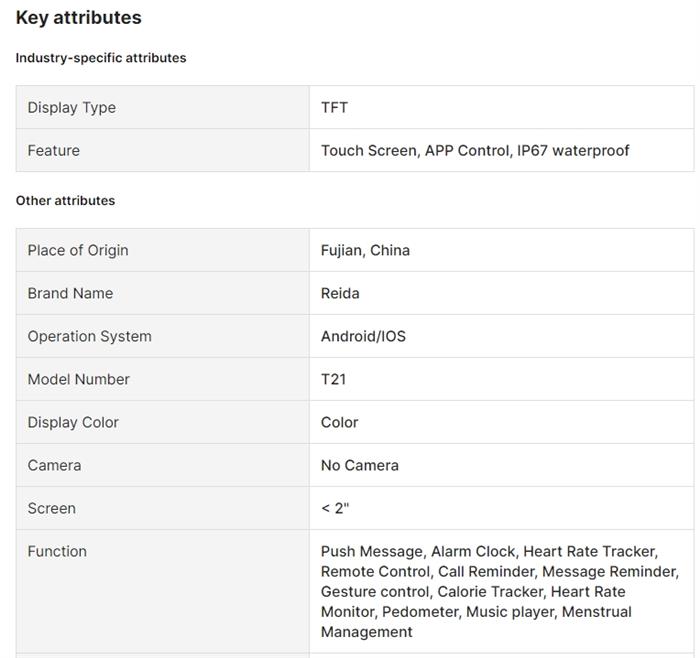Click the Operation System label
Screen dimensions: 700x658
[90, 337]
